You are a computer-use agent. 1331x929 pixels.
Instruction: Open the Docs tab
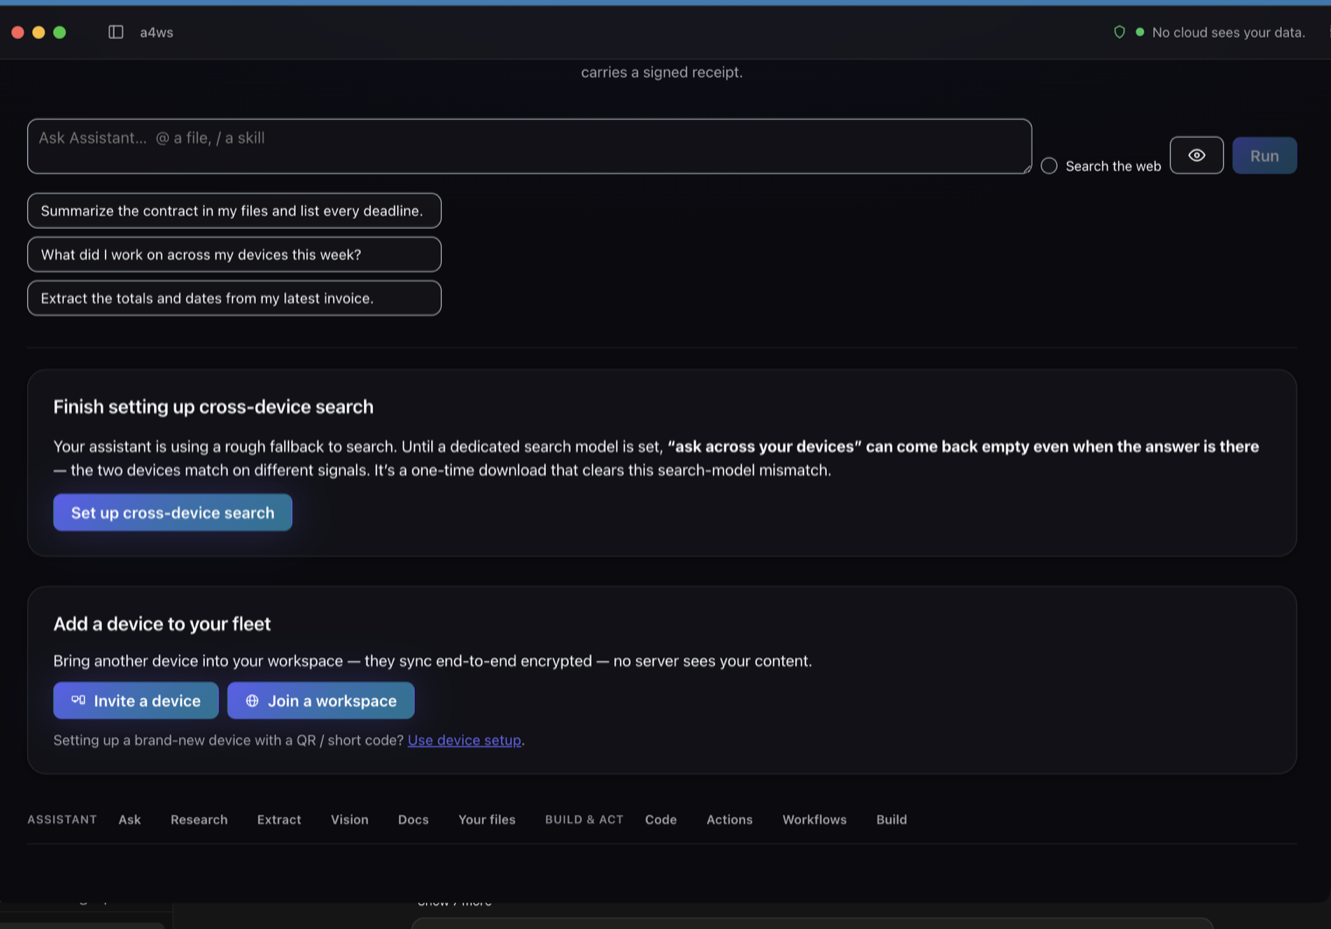413,819
